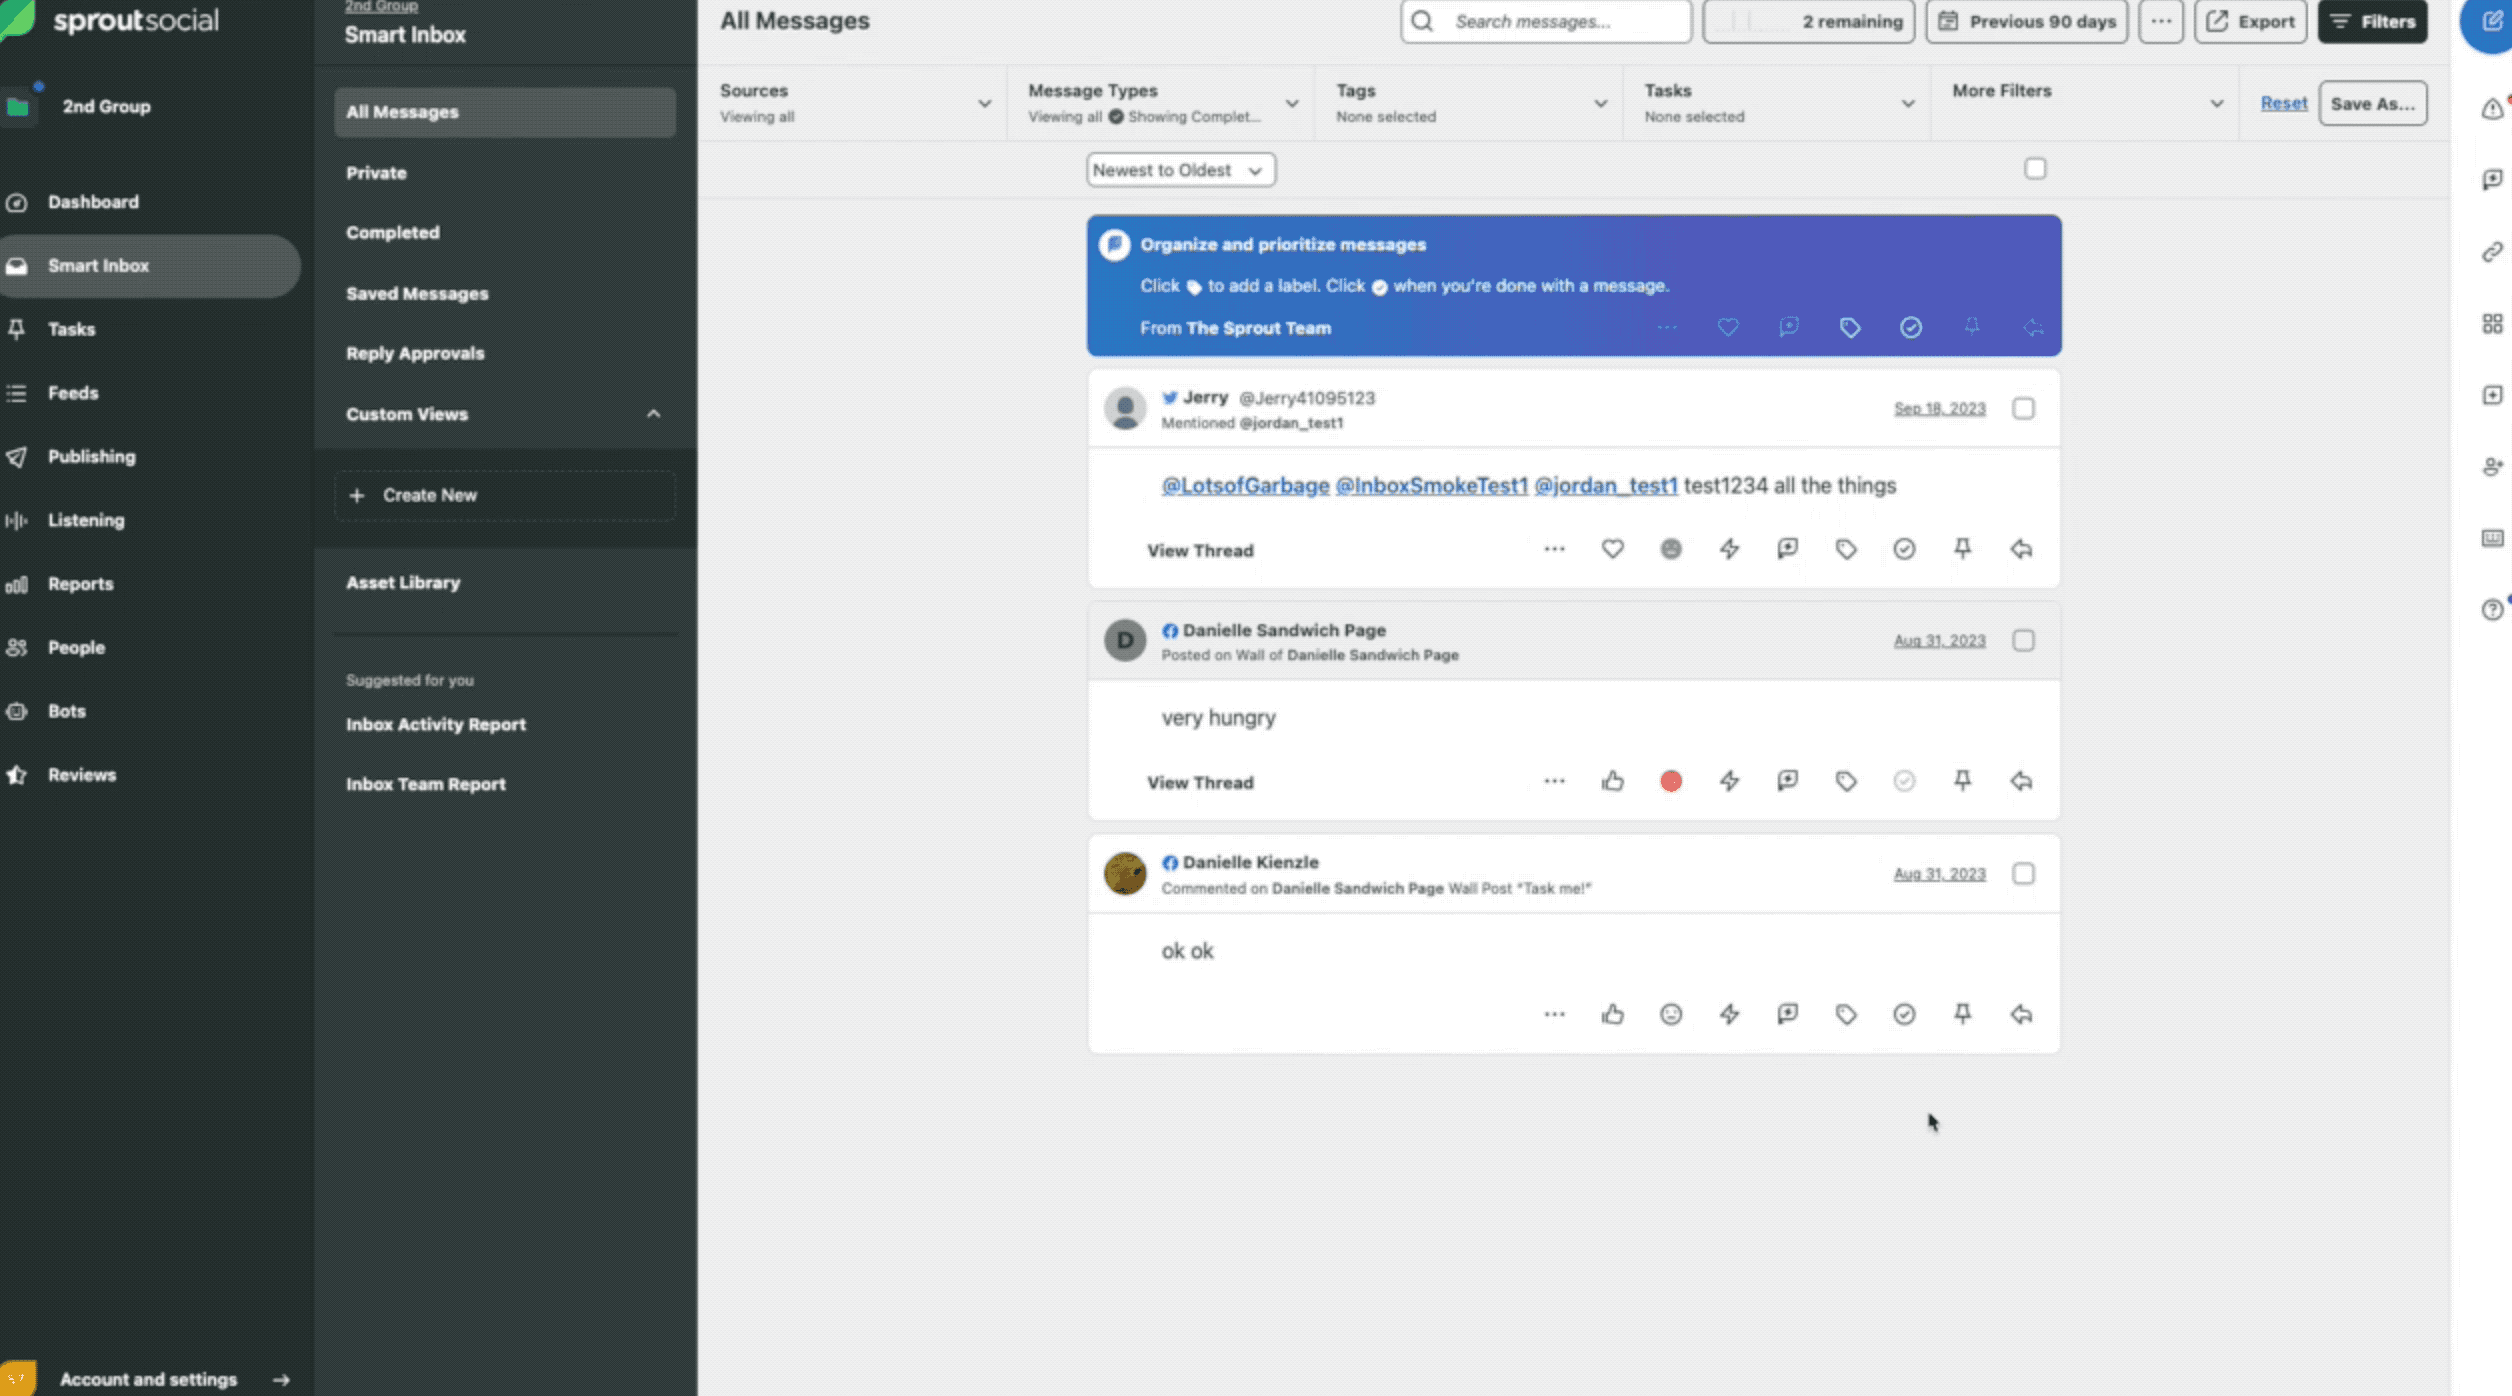The width and height of the screenshot is (2512, 1396).
Task: Expand the Message Types filter dropdown
Action: 1161,103
